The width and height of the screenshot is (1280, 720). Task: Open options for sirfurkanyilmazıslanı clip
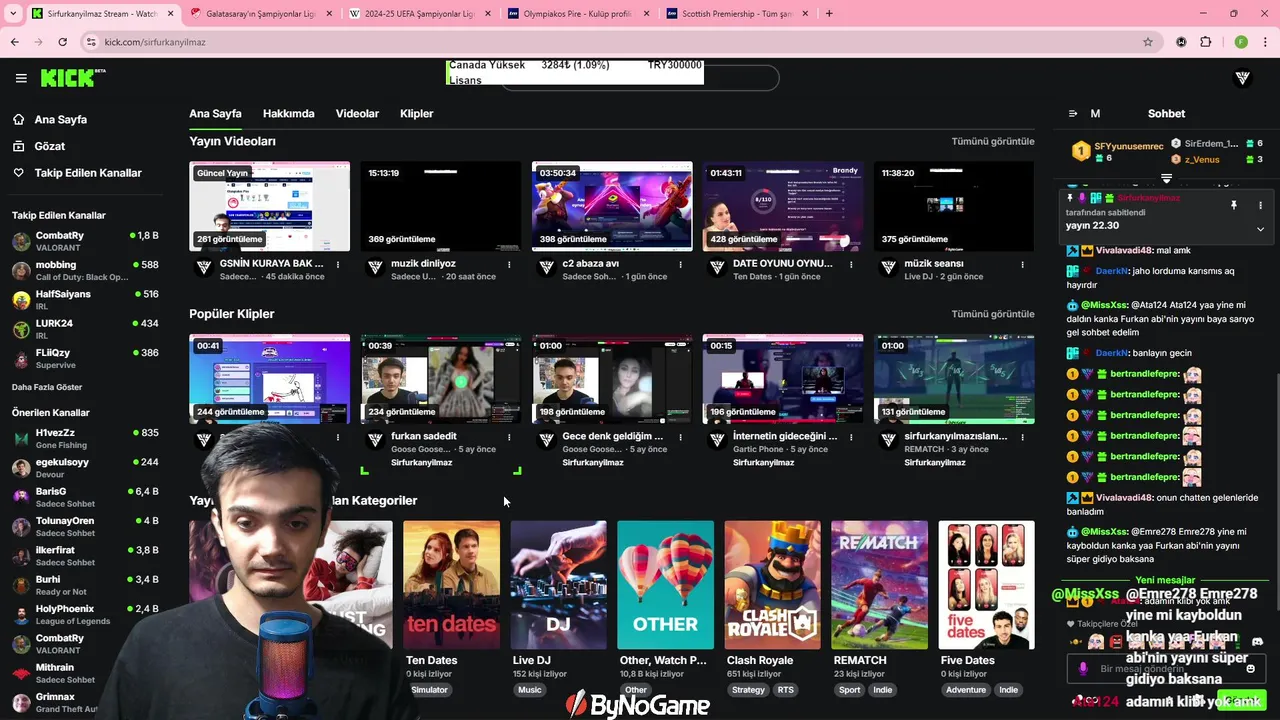pyautogui.click(x=1022, y=438)
